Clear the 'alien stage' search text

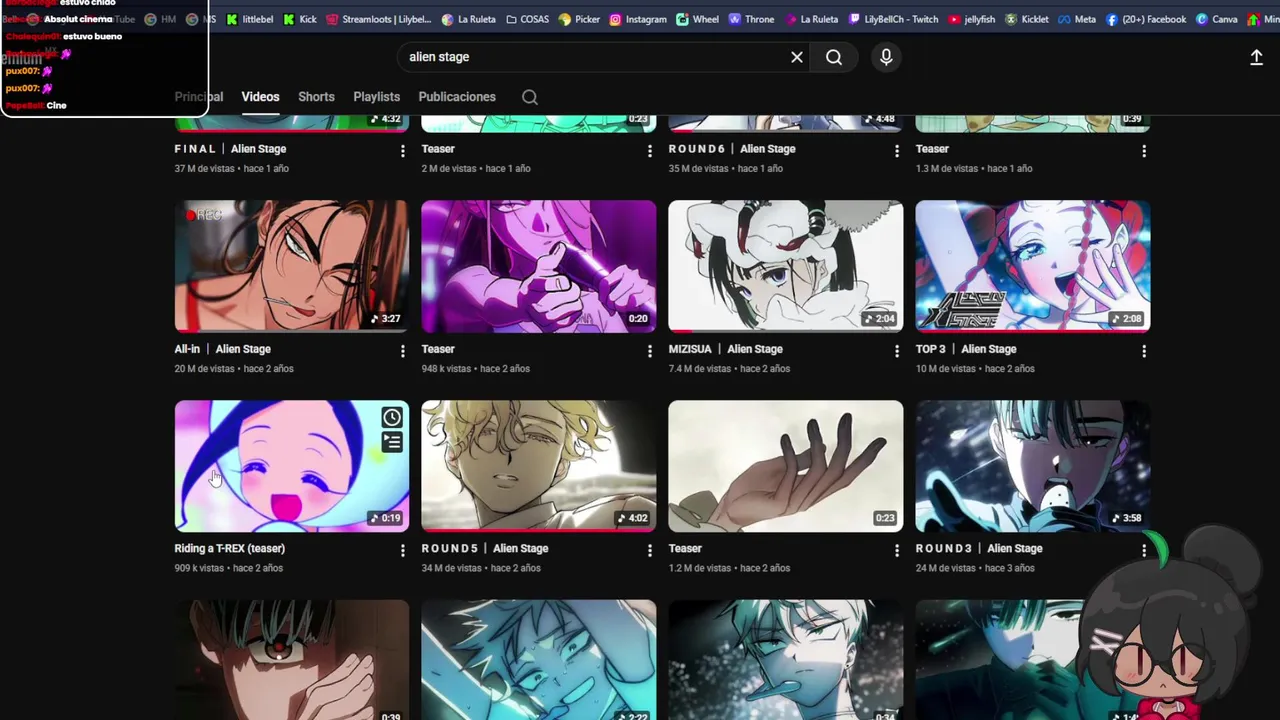tap(797, 57)
